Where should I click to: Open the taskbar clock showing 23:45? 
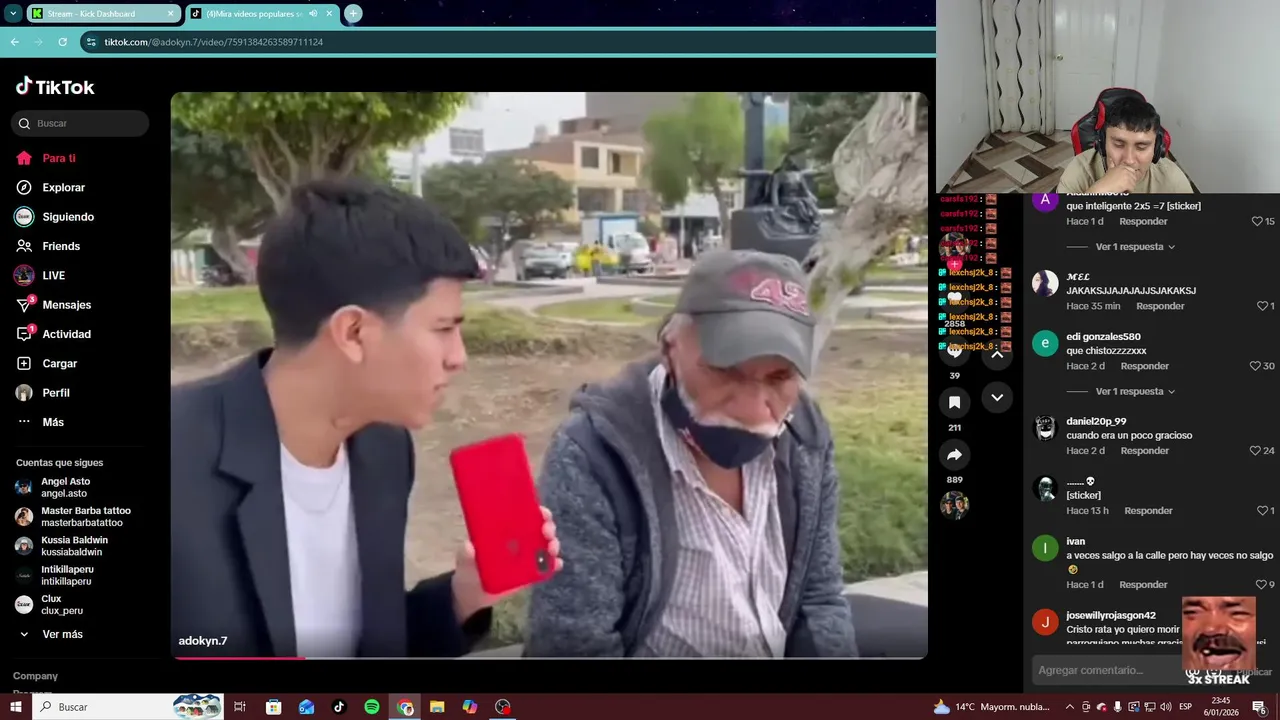(1220, 707)
